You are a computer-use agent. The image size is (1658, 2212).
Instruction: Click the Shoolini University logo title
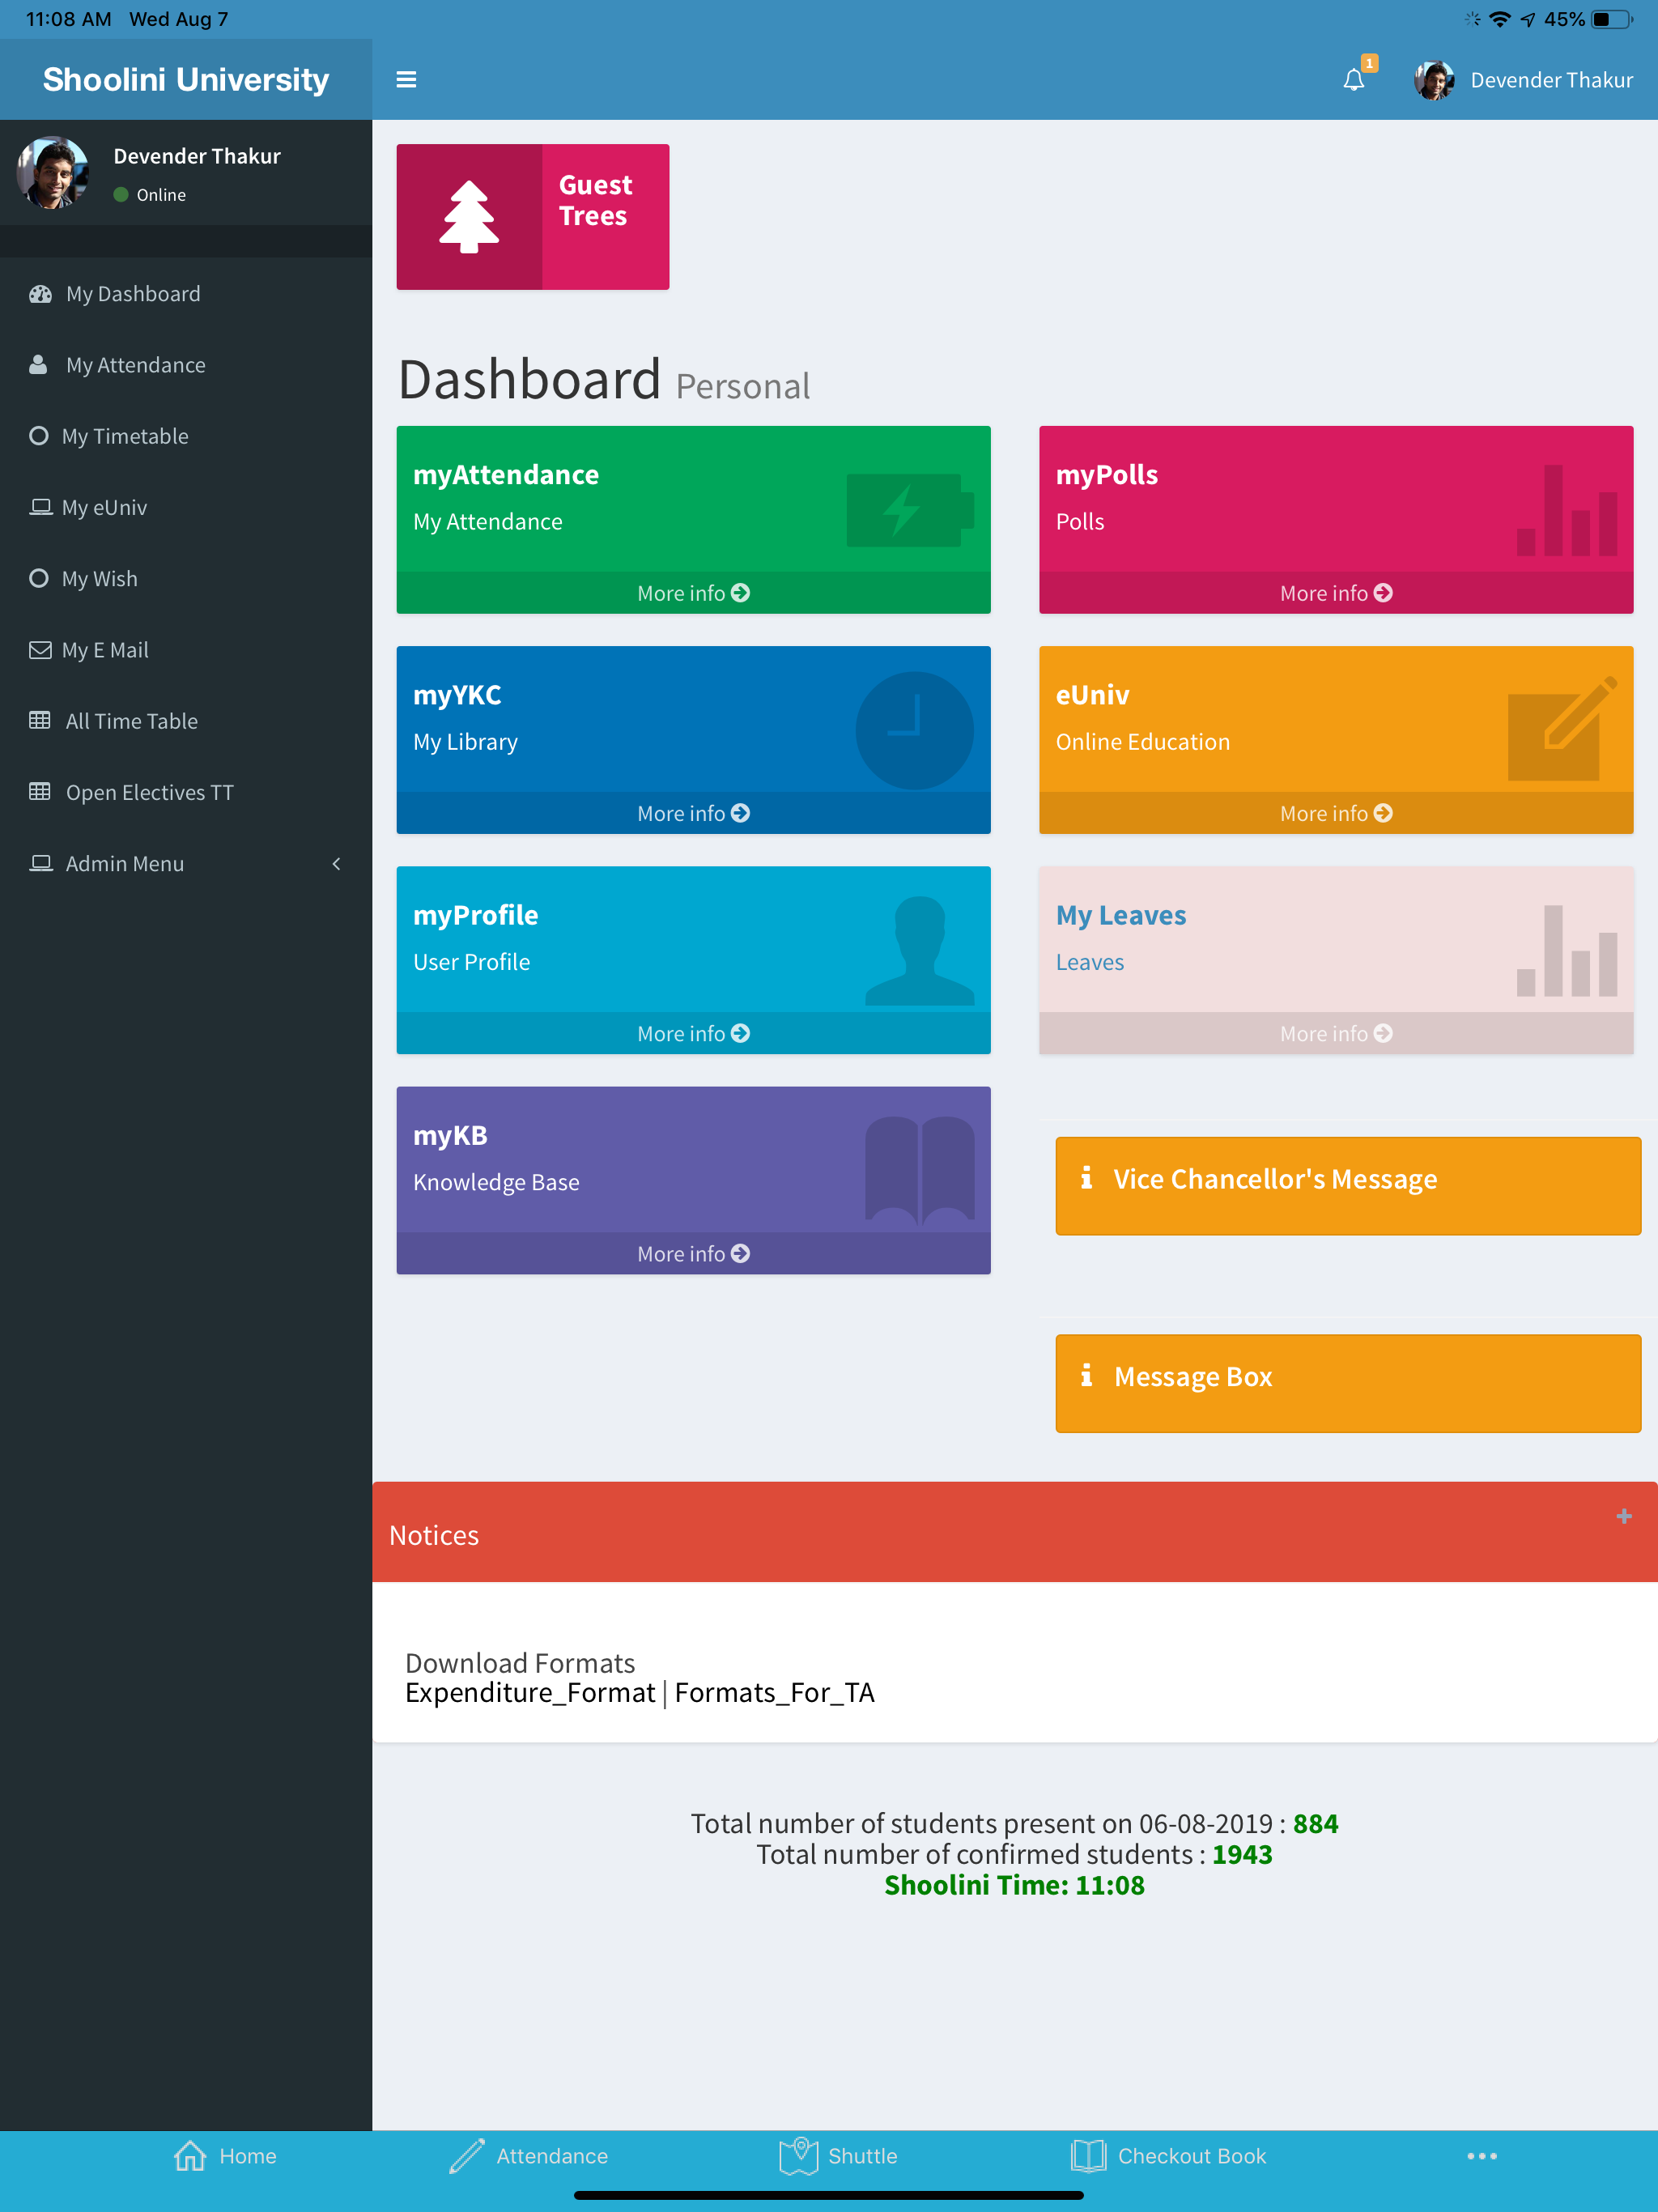click(186, 80)
